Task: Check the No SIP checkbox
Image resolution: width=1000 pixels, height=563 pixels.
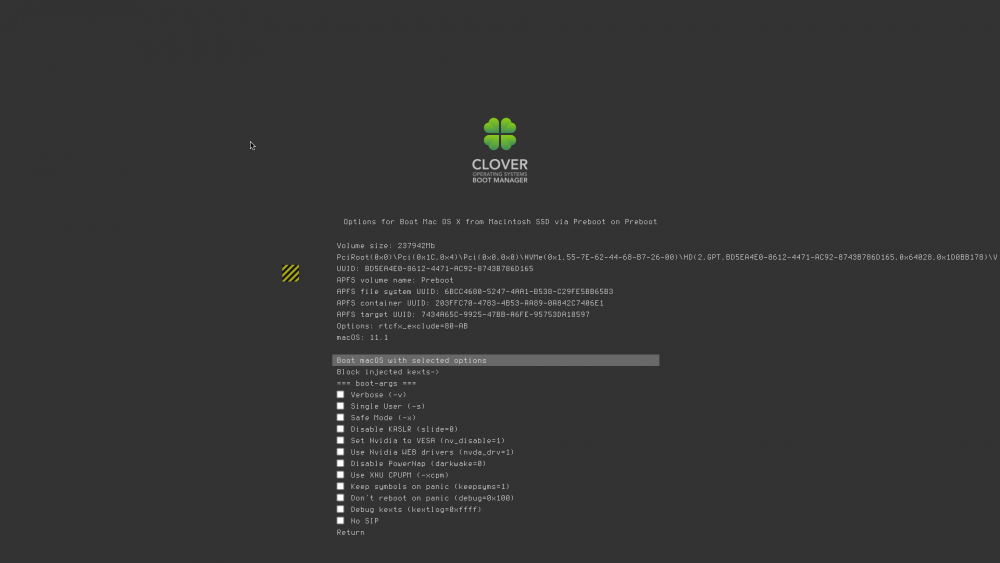Action: click(x=340, y=521)
